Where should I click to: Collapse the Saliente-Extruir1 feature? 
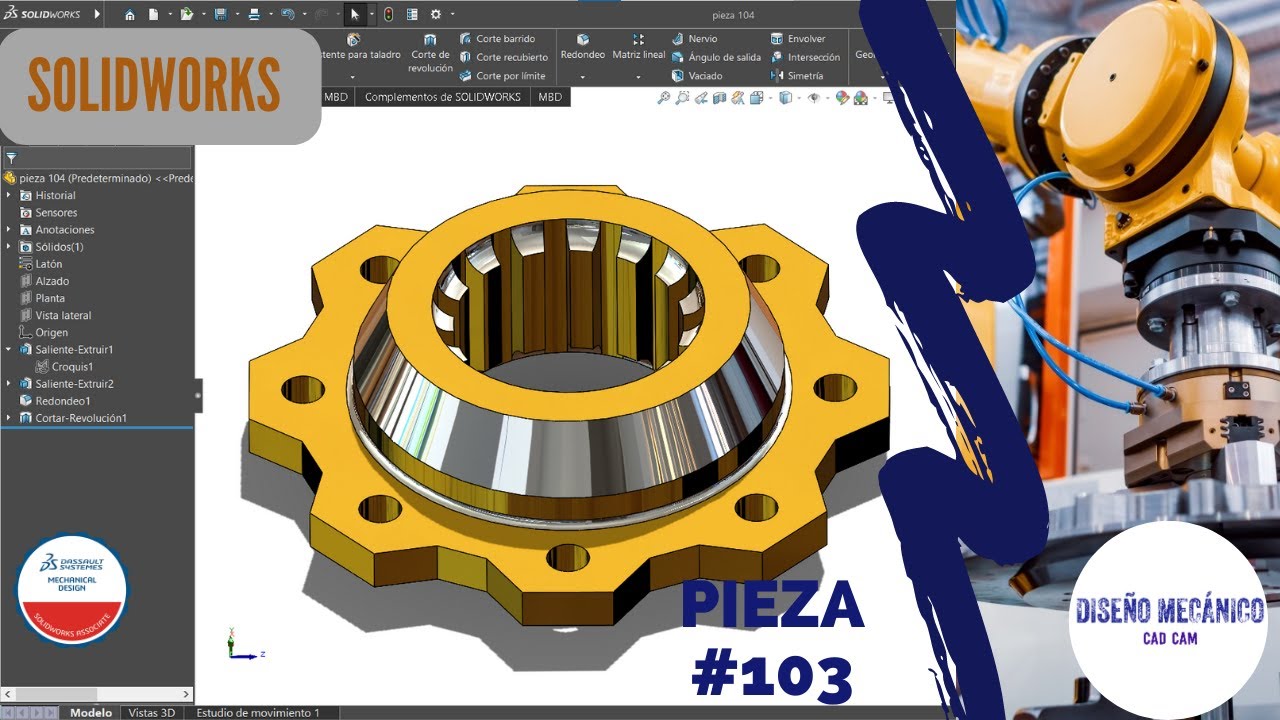9,349
